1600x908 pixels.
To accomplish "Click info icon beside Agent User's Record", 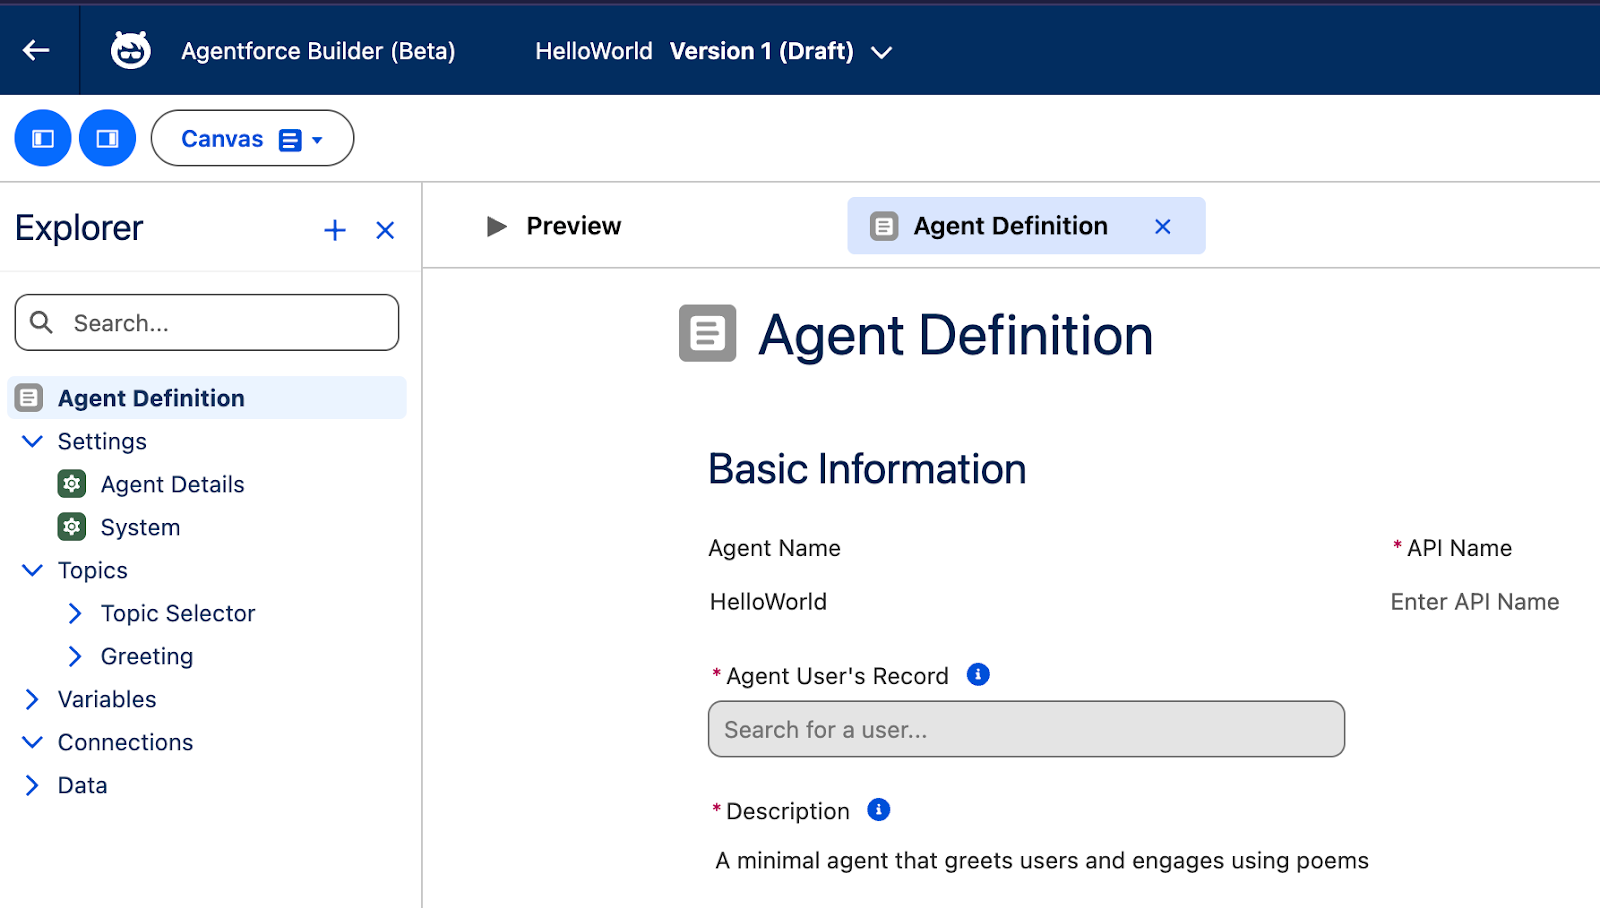I will pyautogui.click(x=978, y=675).
